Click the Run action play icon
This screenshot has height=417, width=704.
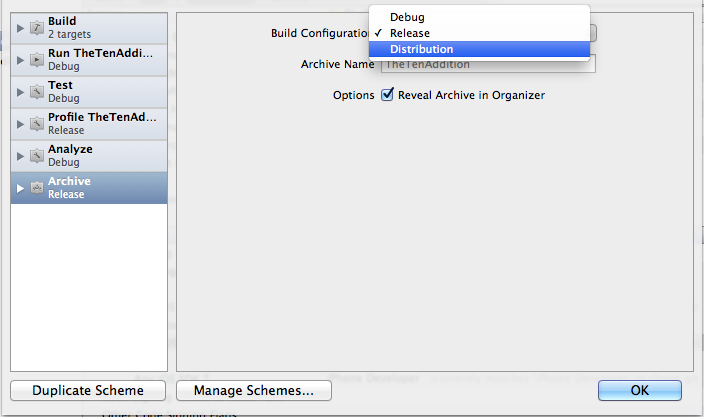coord(37,60)
